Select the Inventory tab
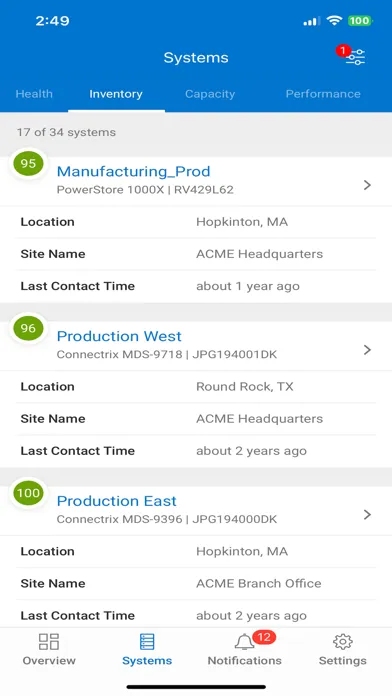392x696 pixels. pos(116,94)
